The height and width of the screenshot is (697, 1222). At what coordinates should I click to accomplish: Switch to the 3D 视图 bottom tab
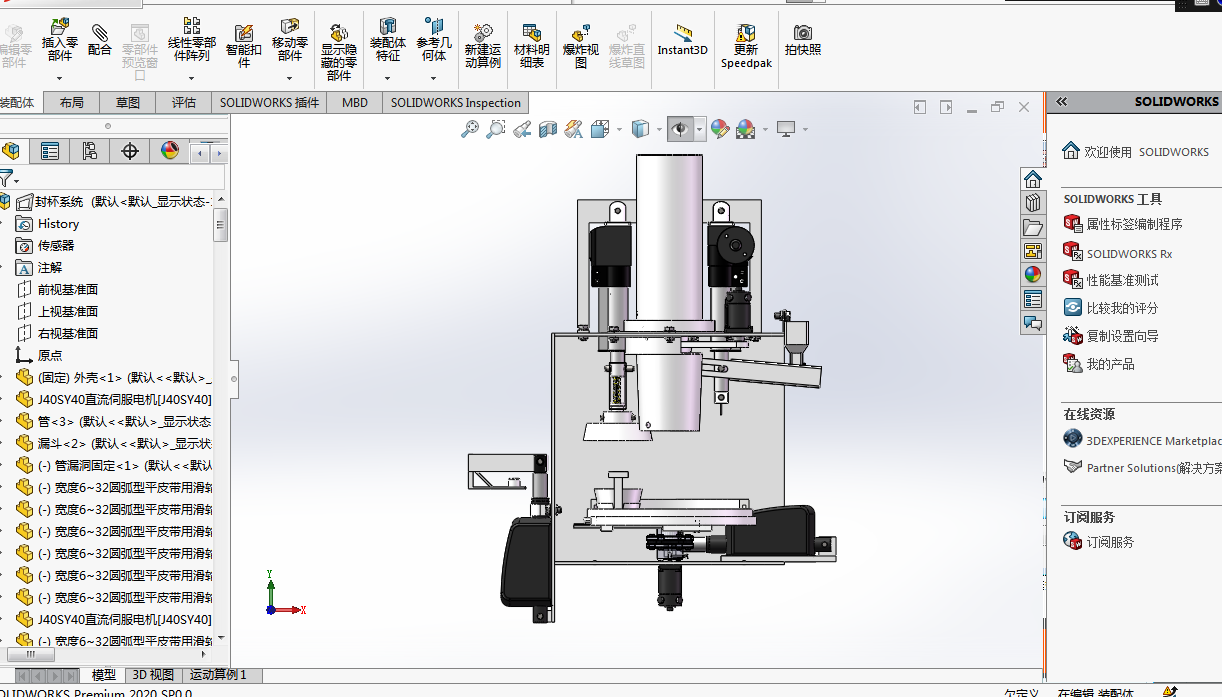pos(153,675)
